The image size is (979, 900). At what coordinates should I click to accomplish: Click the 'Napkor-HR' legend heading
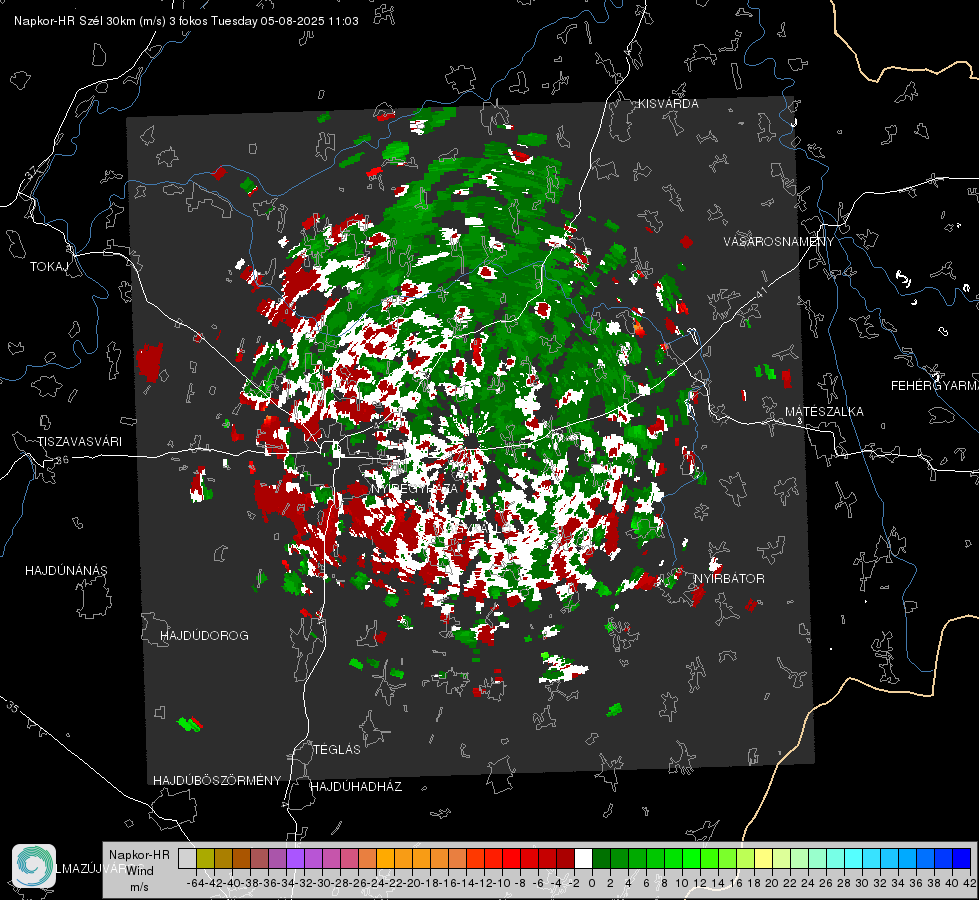139,855
